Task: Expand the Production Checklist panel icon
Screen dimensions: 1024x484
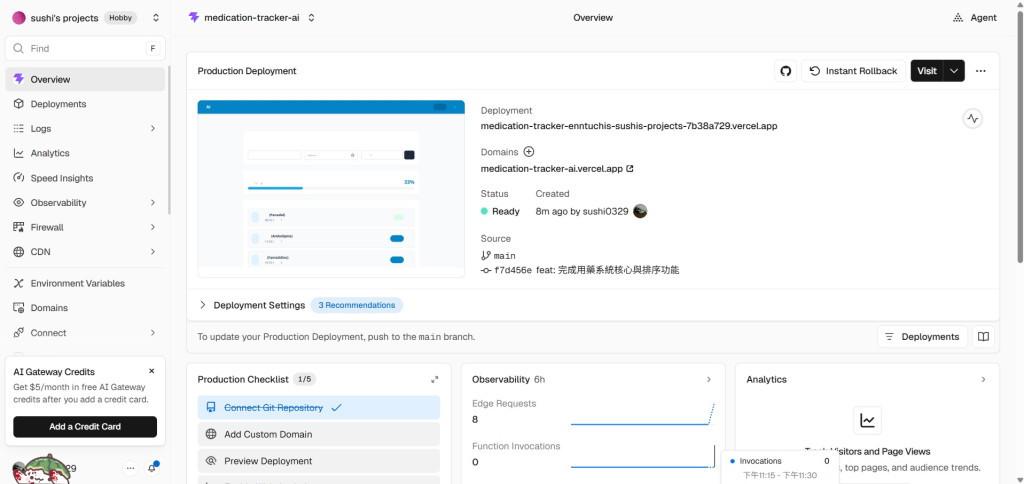Action: [435, 379]
